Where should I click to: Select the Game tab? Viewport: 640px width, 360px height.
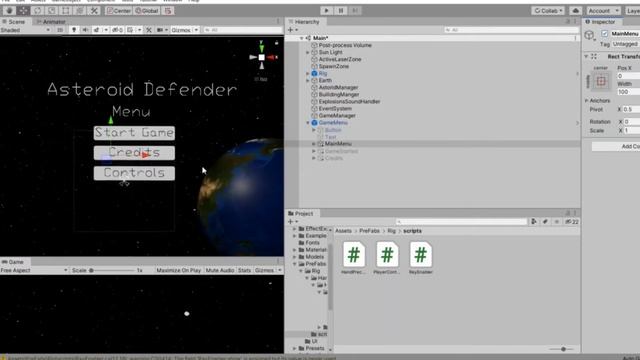pos(13,262)
